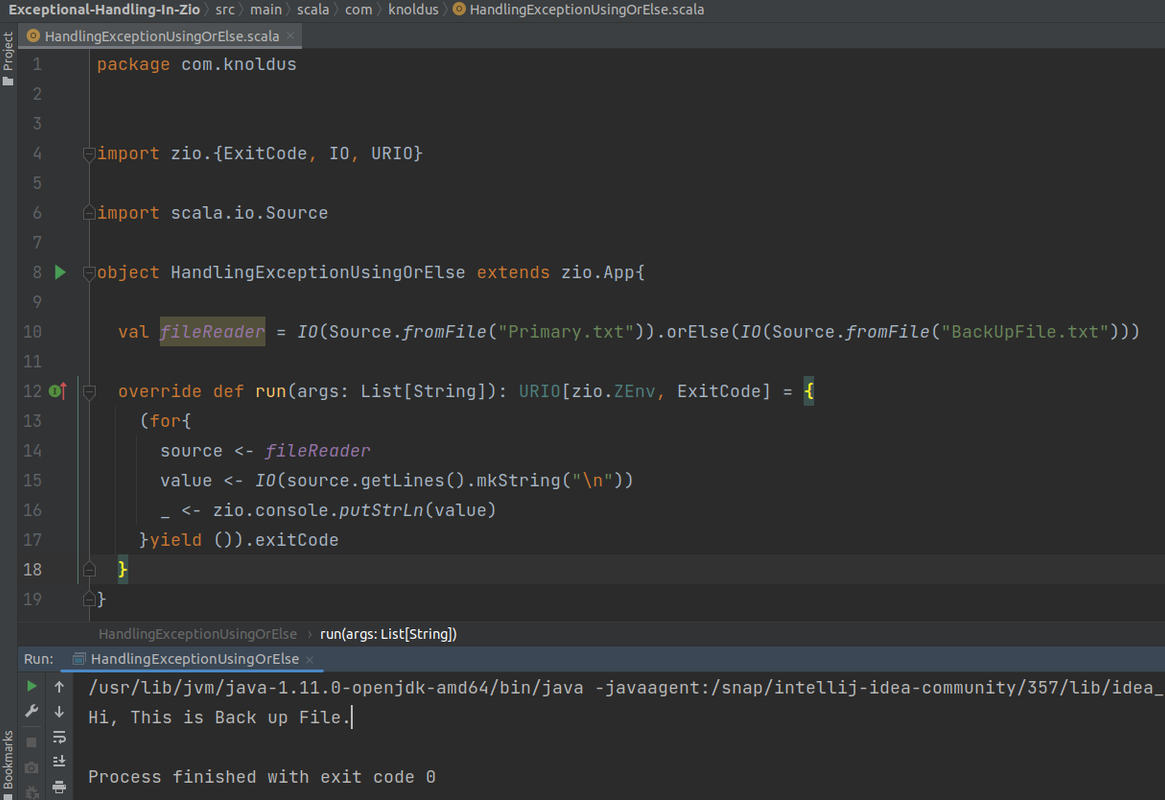Click the yellow opening brace on line 12
The width and height of the screenshot is (1165, 800).
(x=809, y=391)
